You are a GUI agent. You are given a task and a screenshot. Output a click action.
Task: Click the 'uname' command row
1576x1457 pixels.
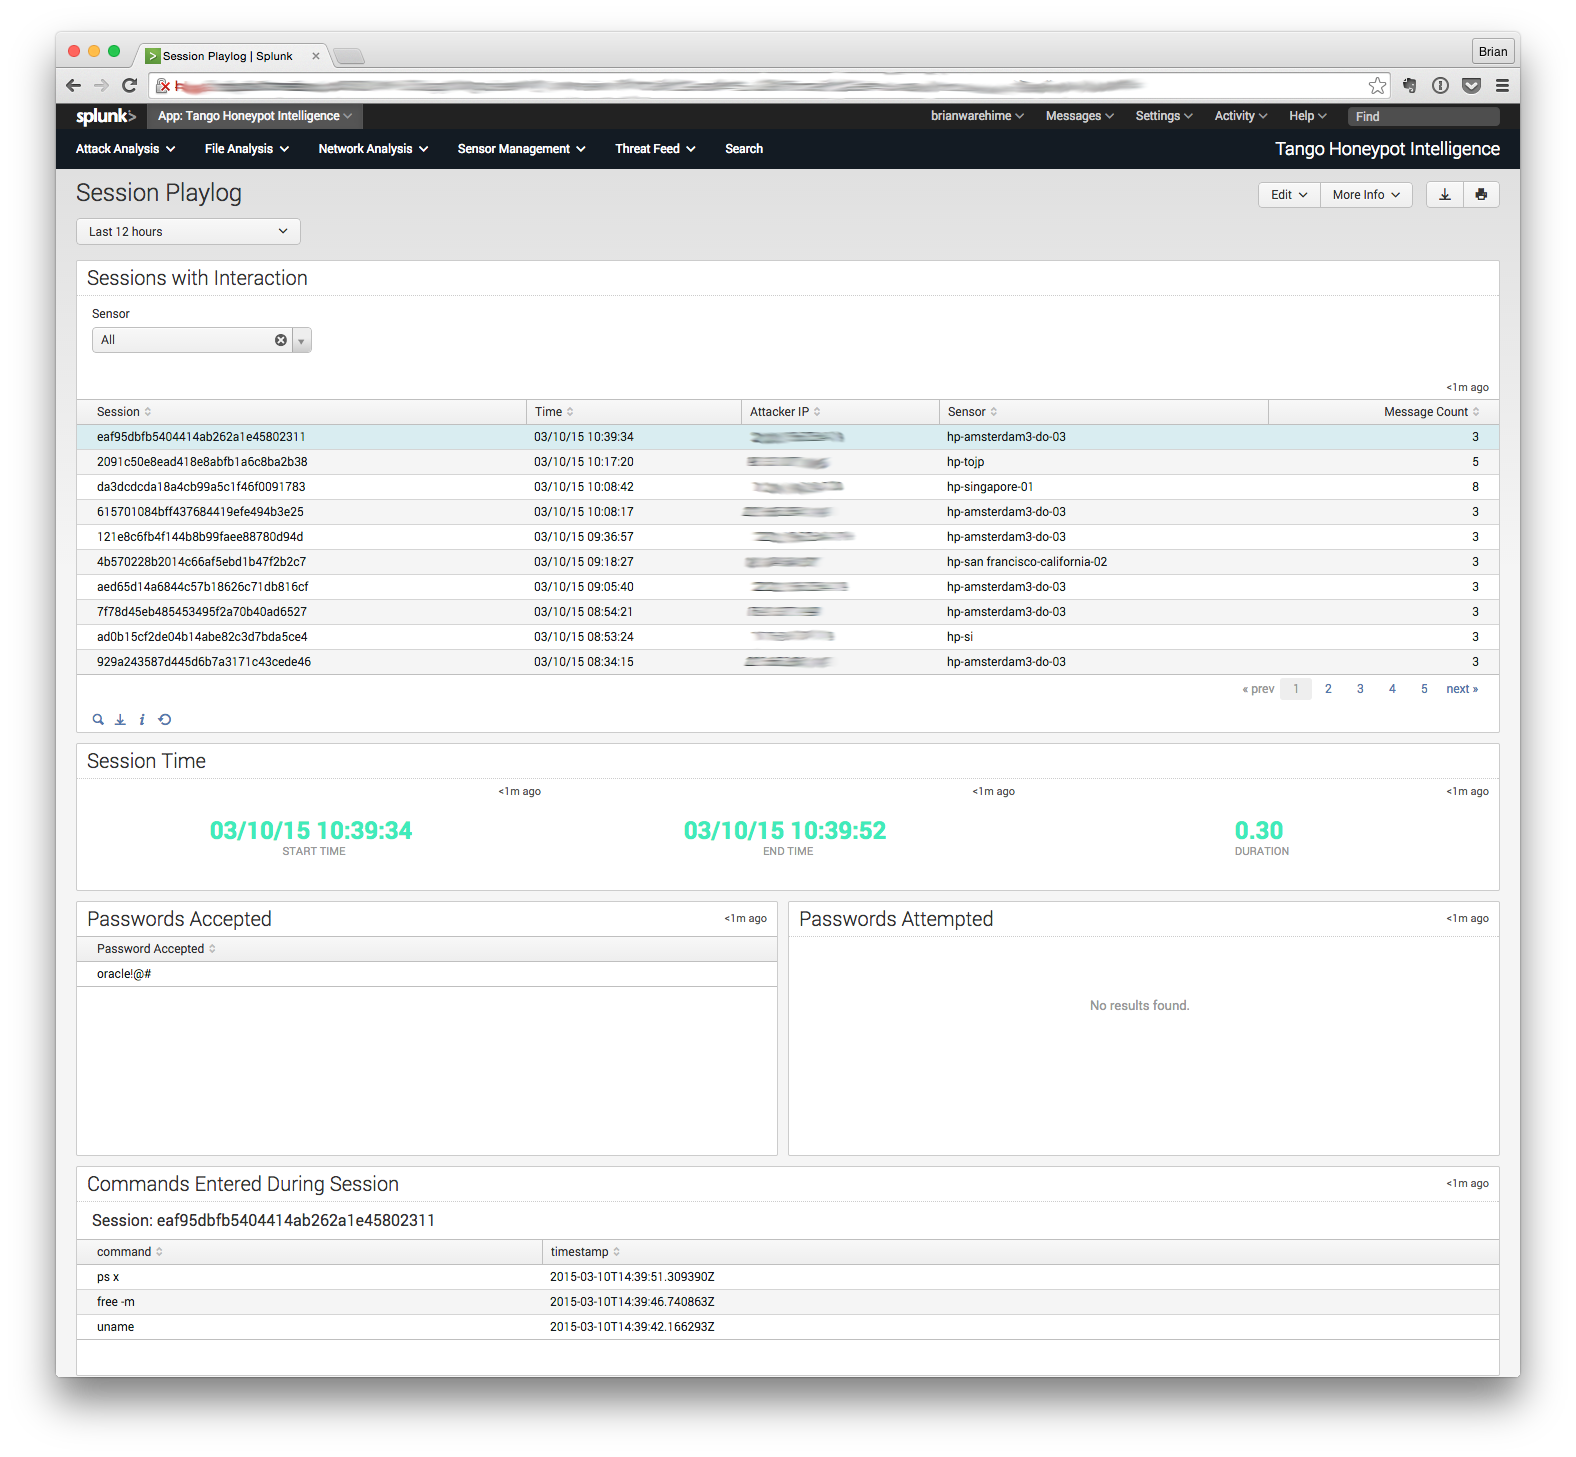point(788,1327)
